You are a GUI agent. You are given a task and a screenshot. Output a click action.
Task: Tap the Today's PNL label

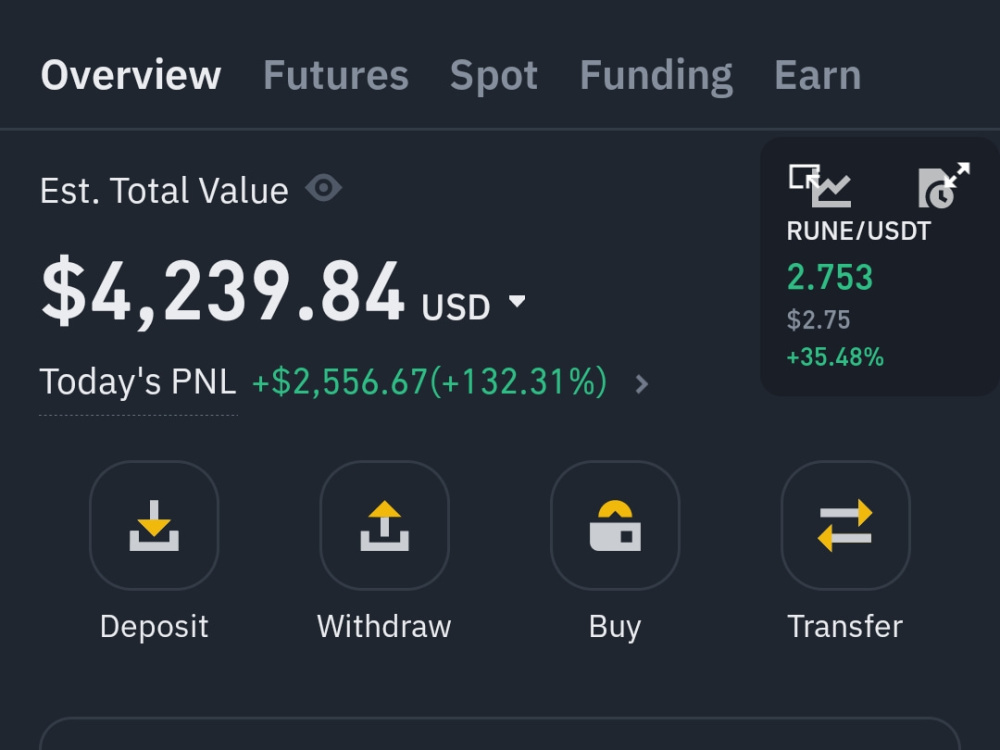click(x=138, y=381)
